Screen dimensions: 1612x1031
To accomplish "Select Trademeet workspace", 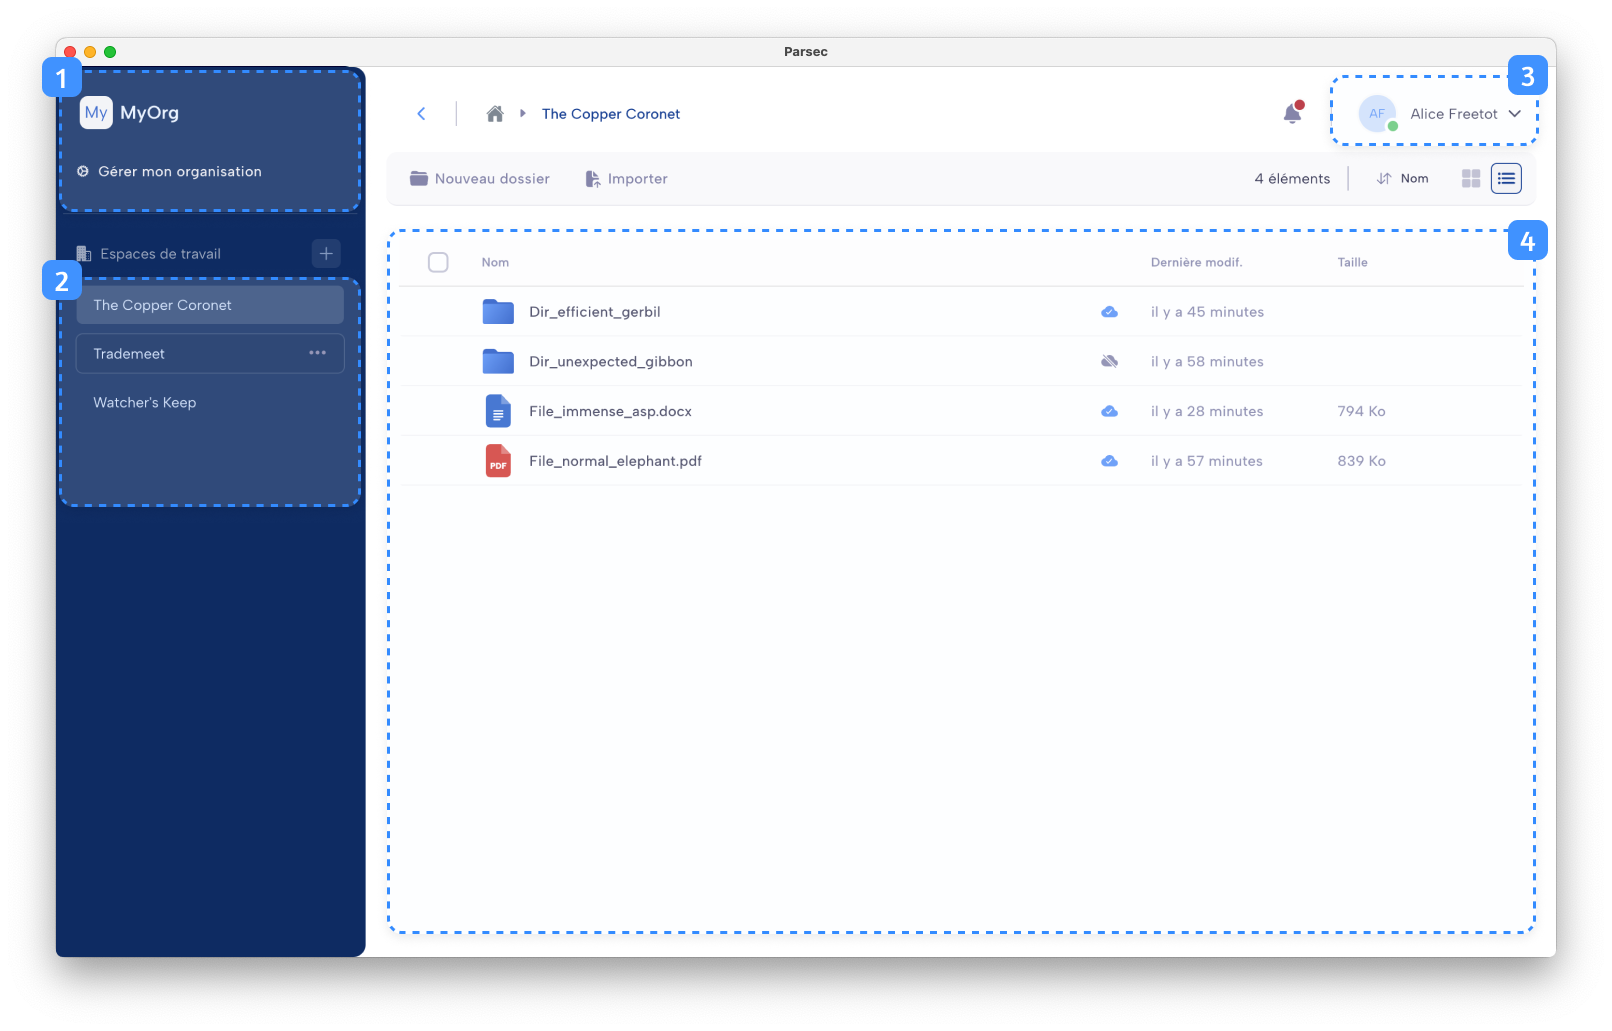I will pos(210,354).
